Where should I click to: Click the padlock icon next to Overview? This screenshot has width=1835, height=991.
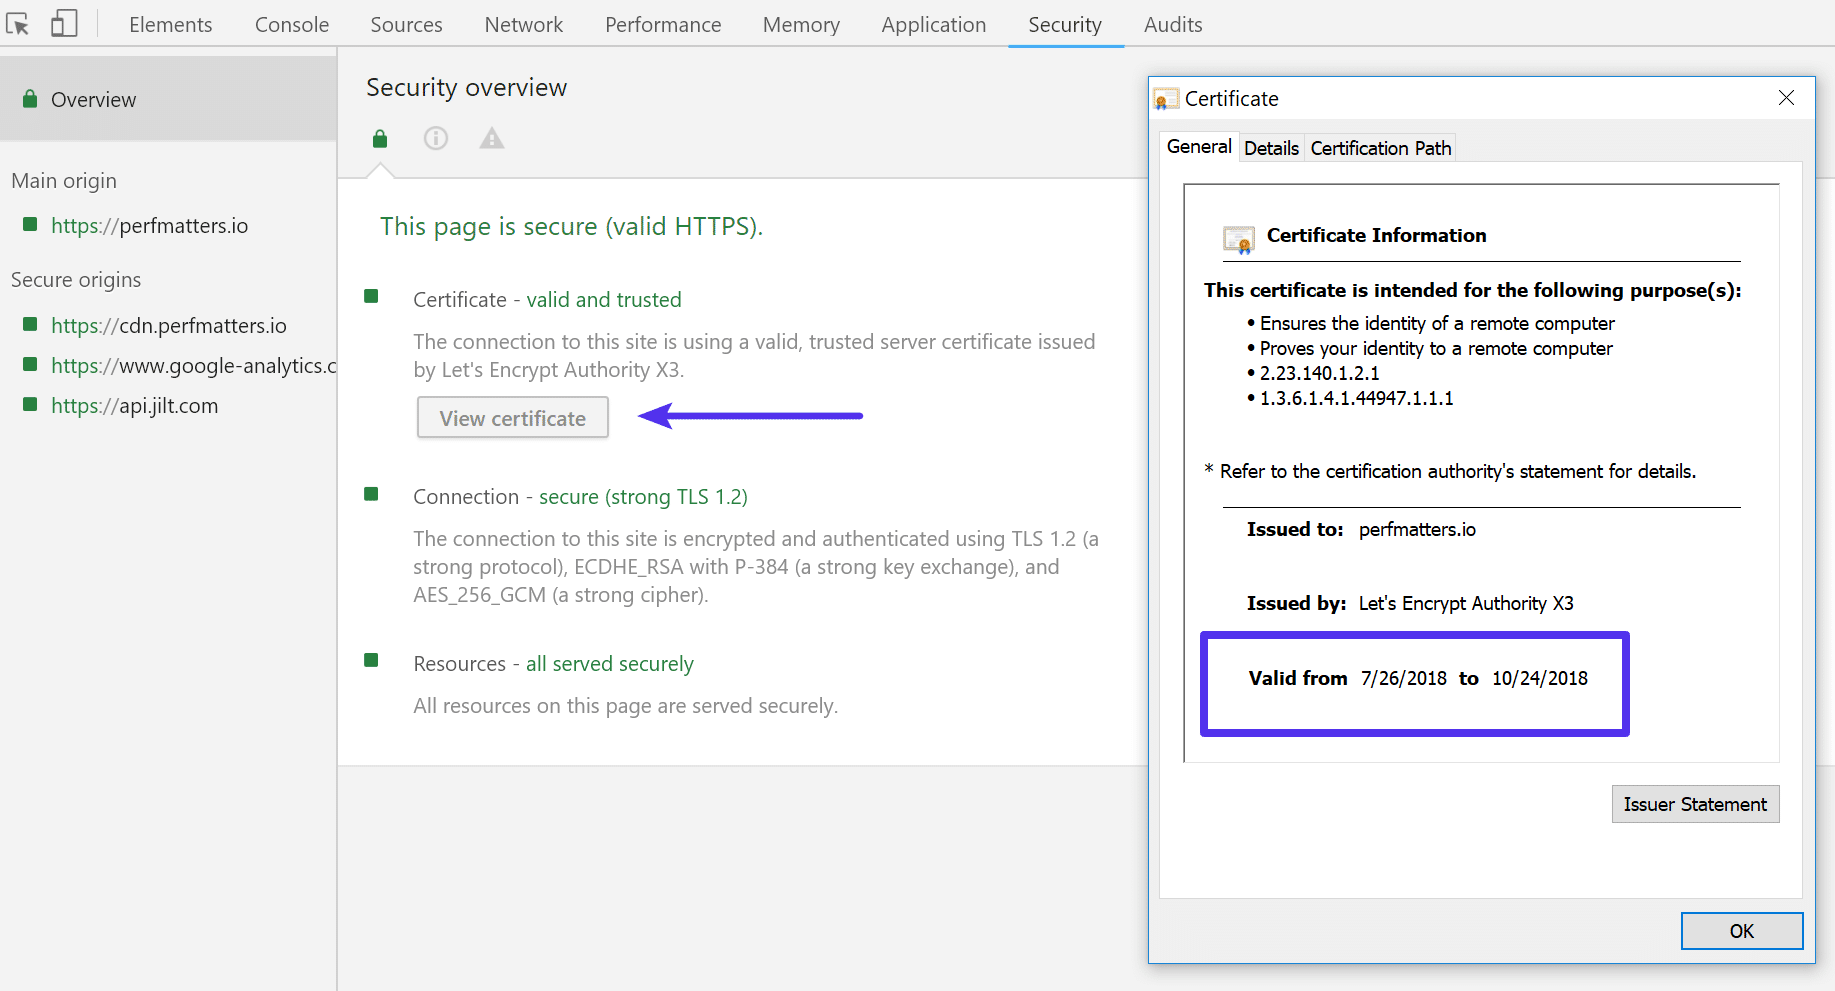29,98
